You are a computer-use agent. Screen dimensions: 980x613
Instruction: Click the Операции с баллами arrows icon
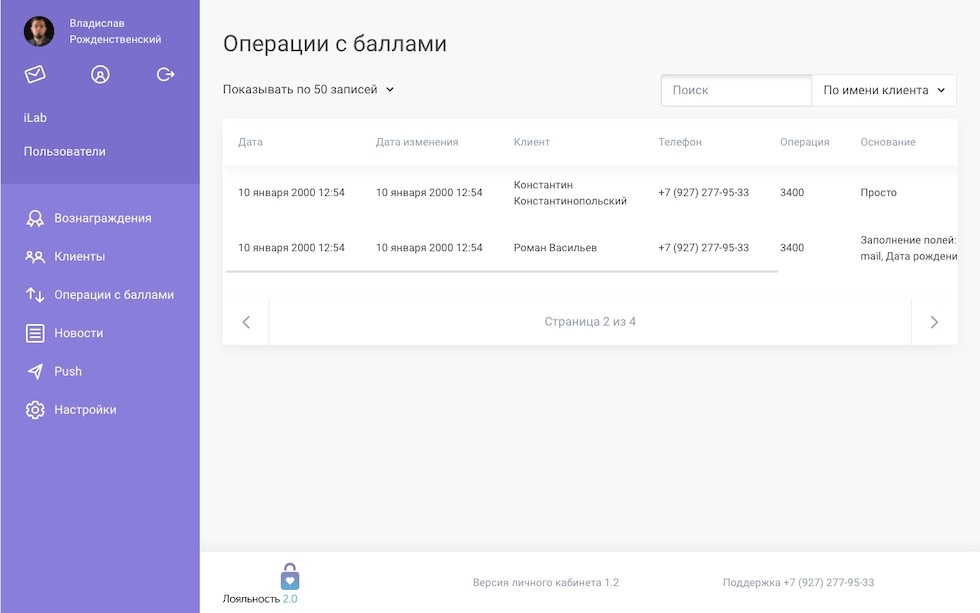pos(35,295)
